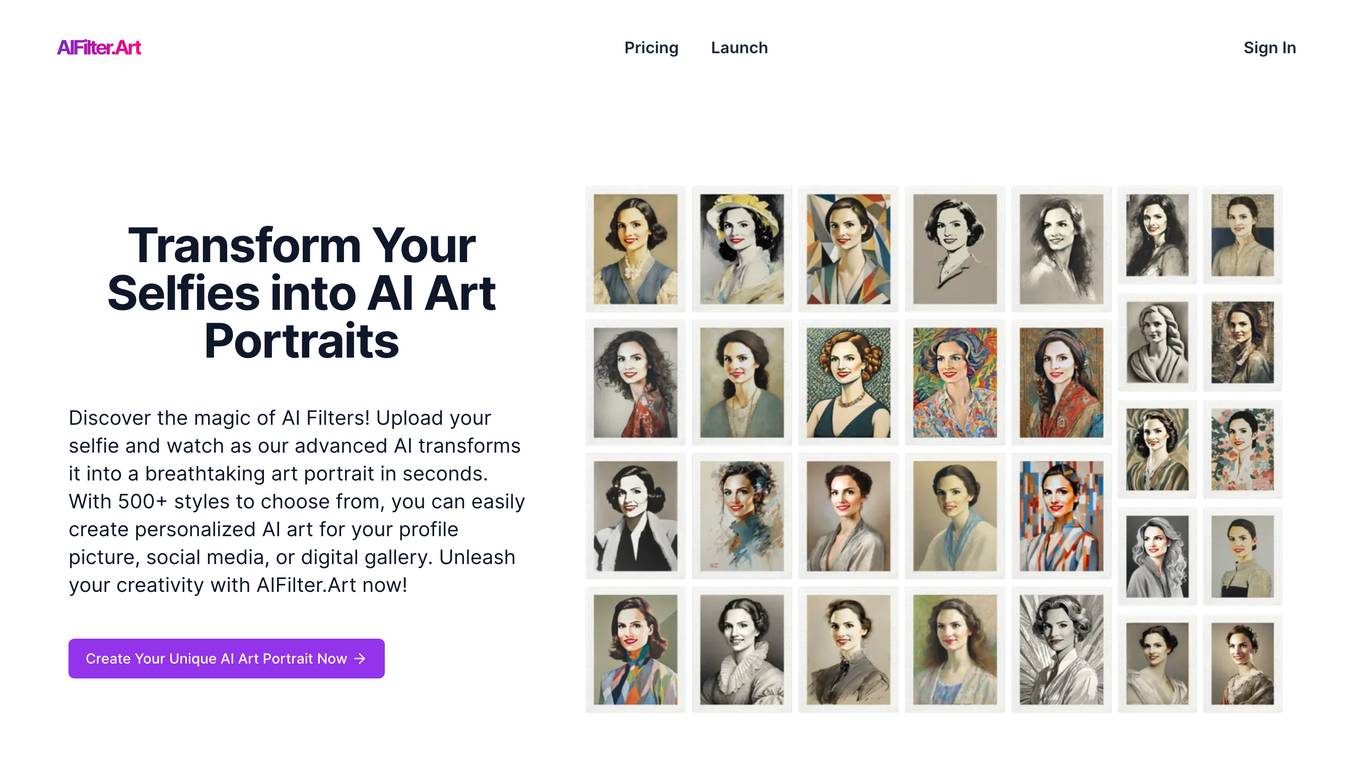Screen dimensions: 1360x764
Task: Open the Pricing page
Action: pyautogui.click(x=651, y=47)
